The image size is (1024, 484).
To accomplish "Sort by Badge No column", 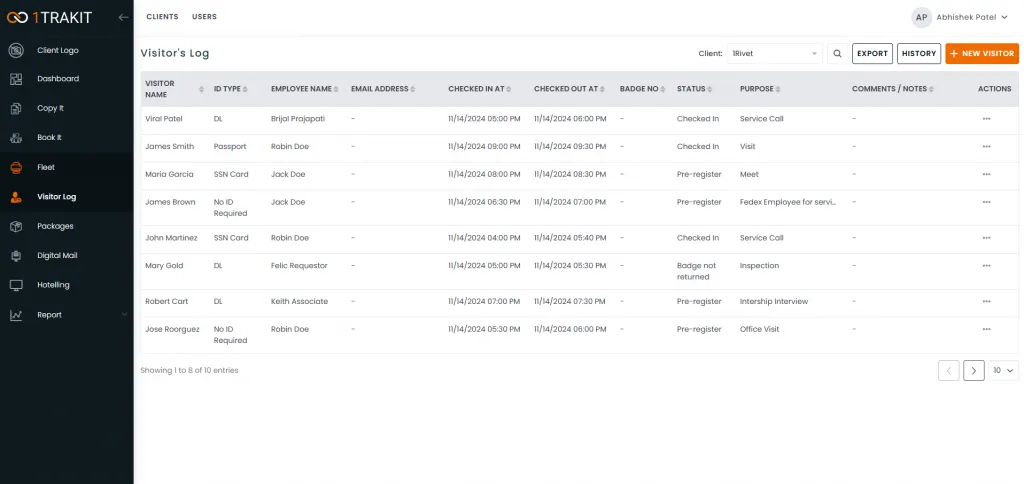I will point(663,89).
